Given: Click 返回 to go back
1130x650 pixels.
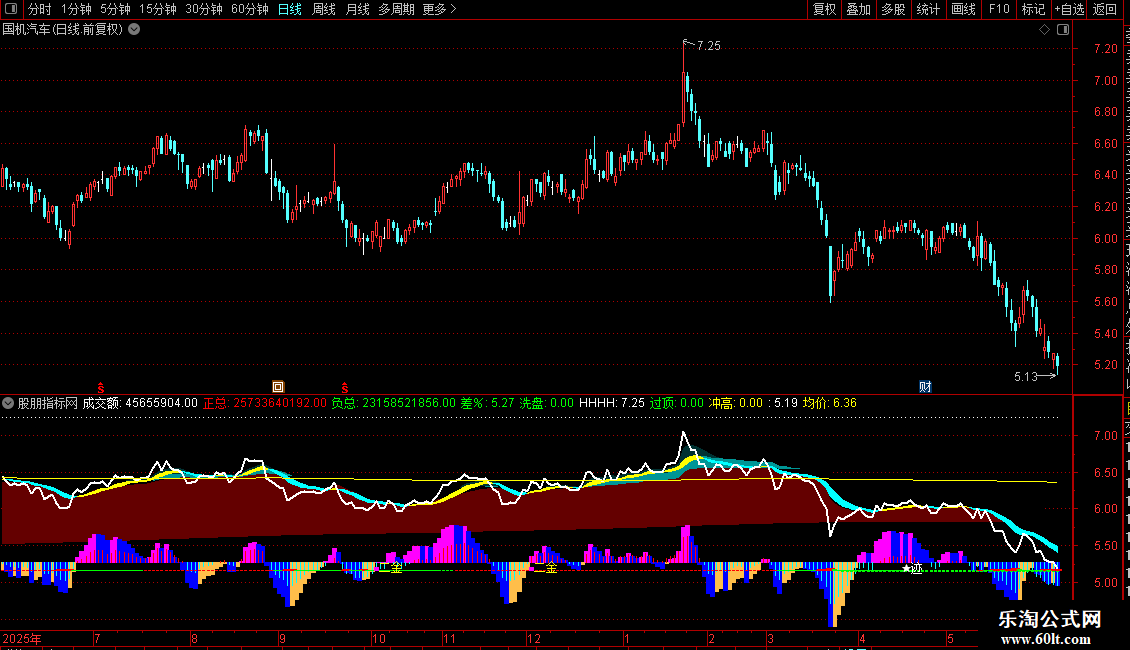Looking at the screenshot, I should (x=1105, y=9).
